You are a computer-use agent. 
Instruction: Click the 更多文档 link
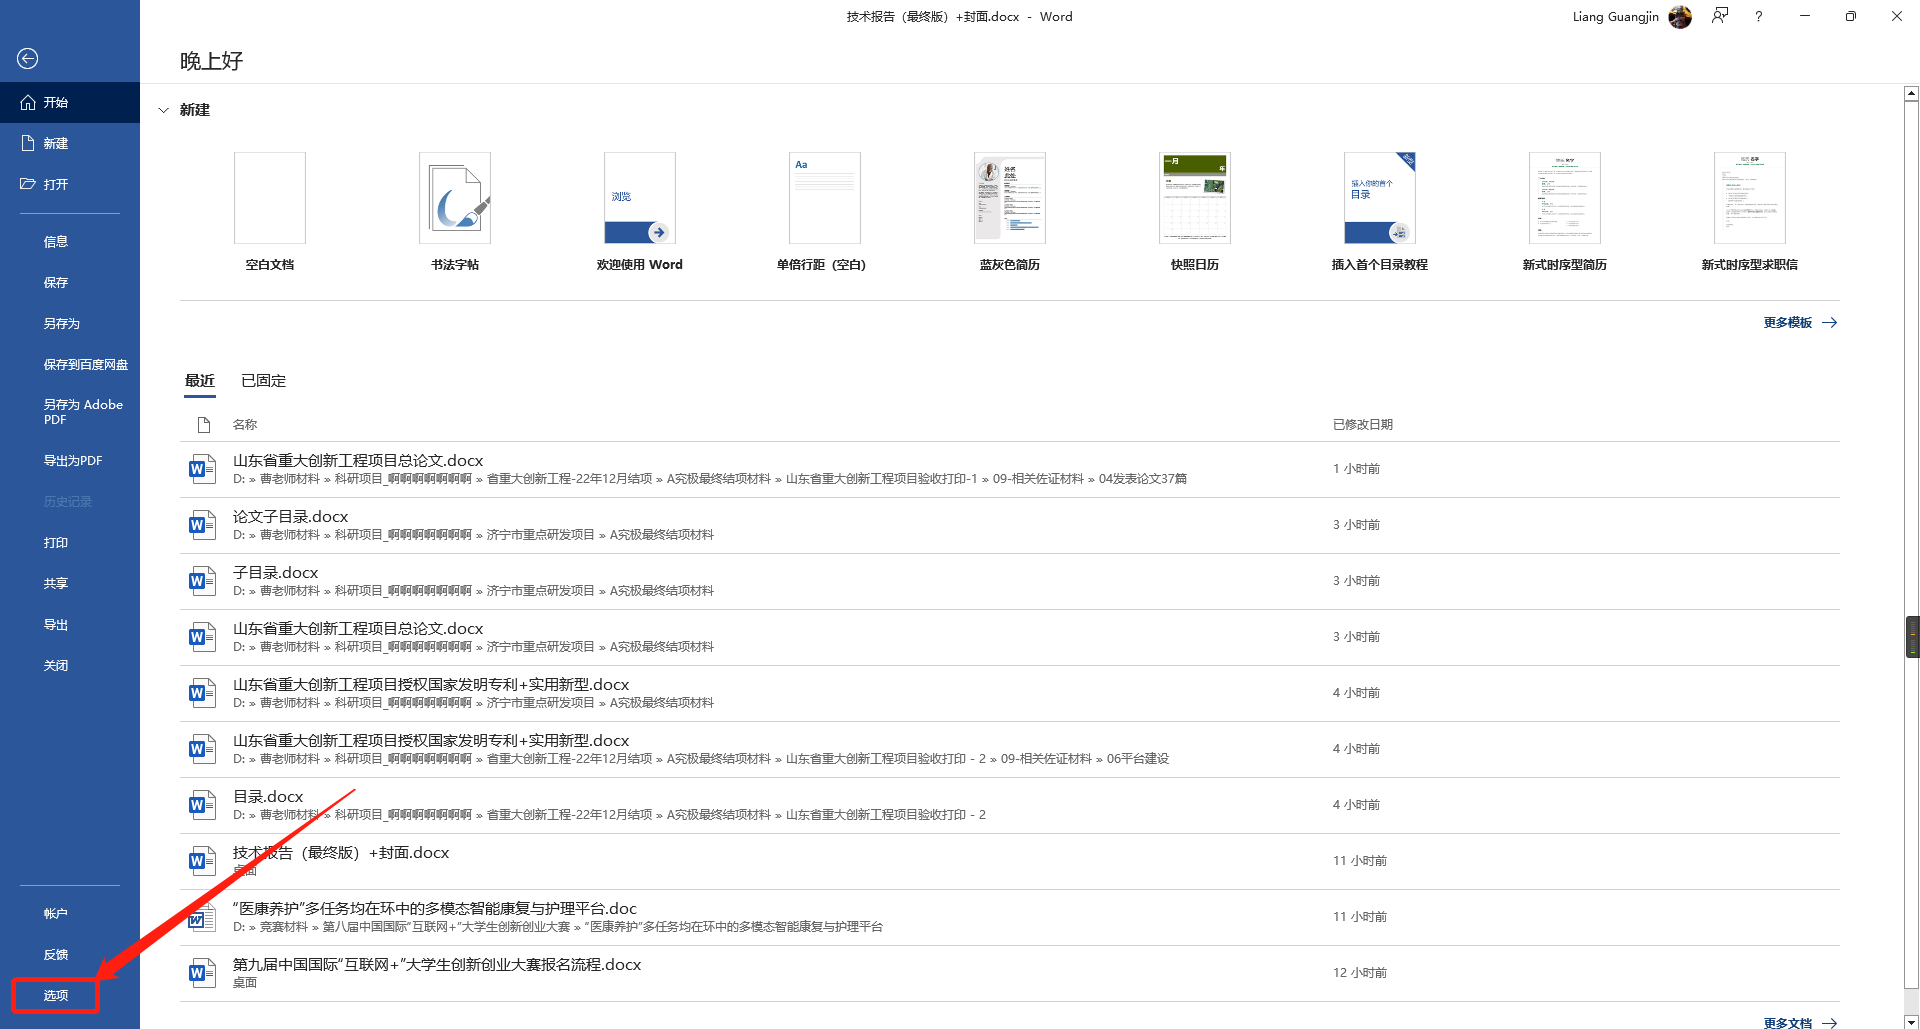[x=1800, y=1022]
